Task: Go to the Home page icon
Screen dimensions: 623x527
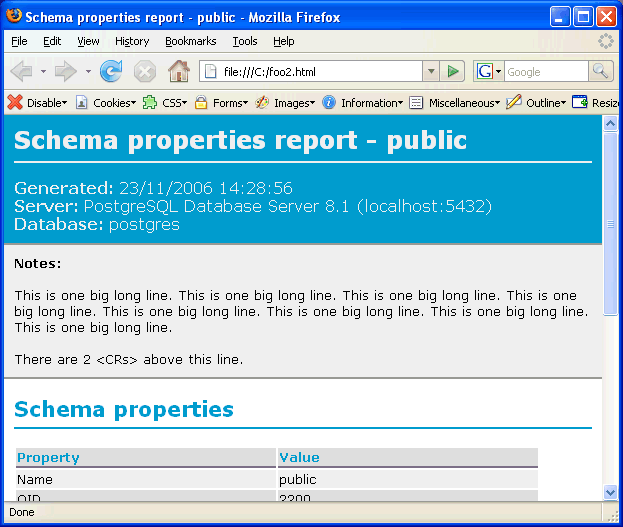Action: tap(179, 71)
